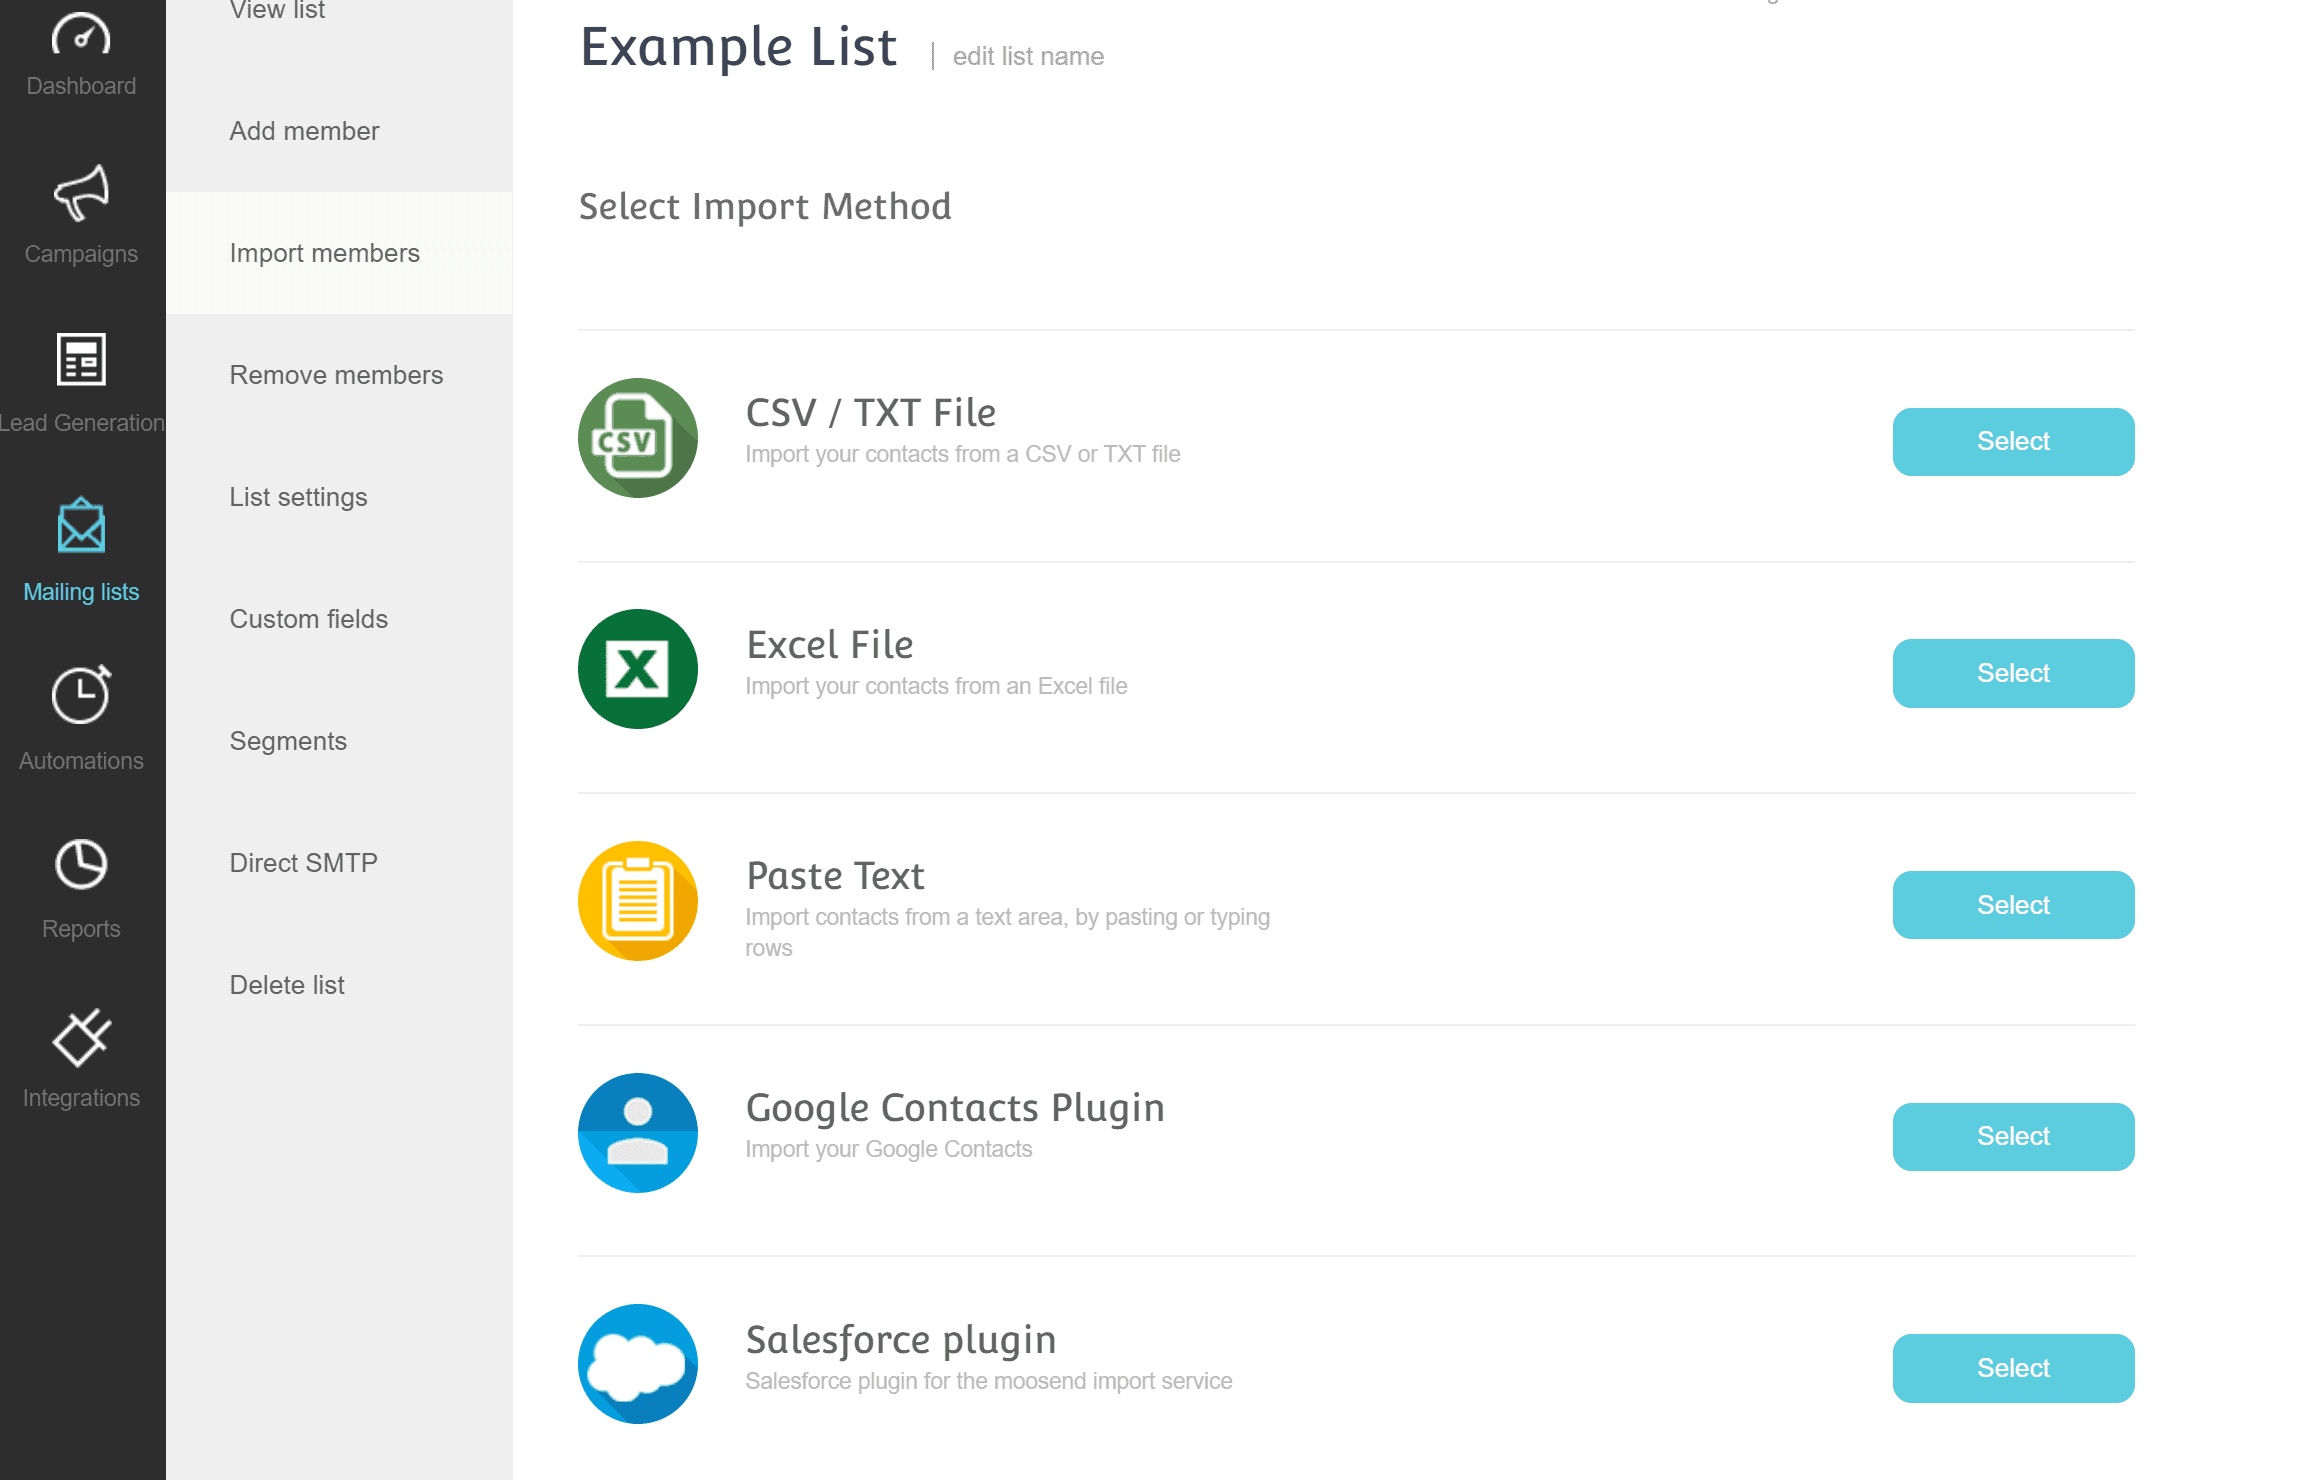Select the CSV / TXT File import method
Screen dimensions: 2319x1480
(2012, 442)
